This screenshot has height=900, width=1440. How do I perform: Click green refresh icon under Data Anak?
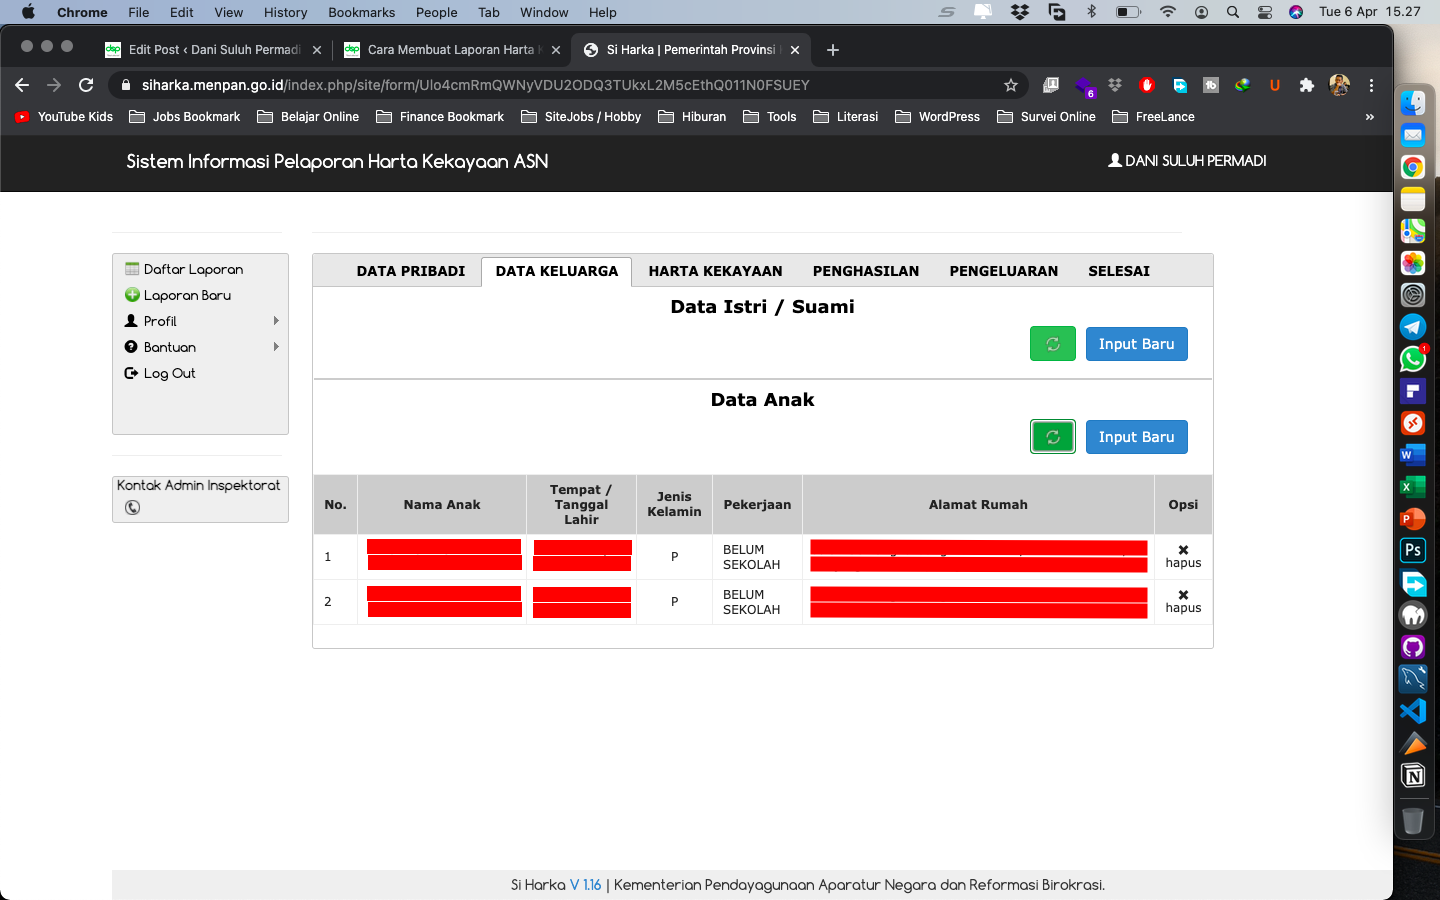point(1052,437)
